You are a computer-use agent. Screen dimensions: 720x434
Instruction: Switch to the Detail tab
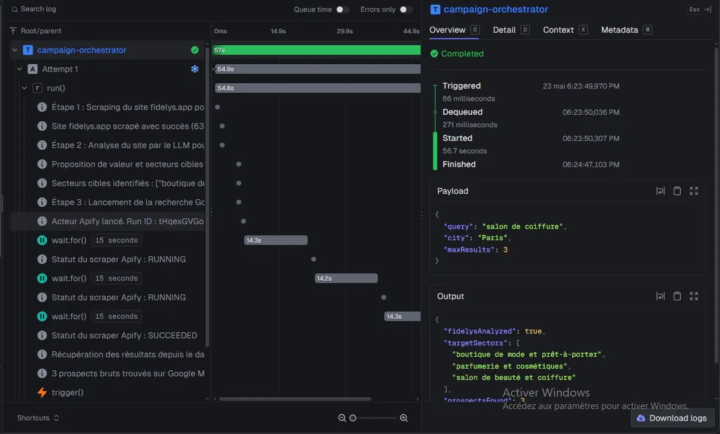pyautogui.click(x=511, y=30)
